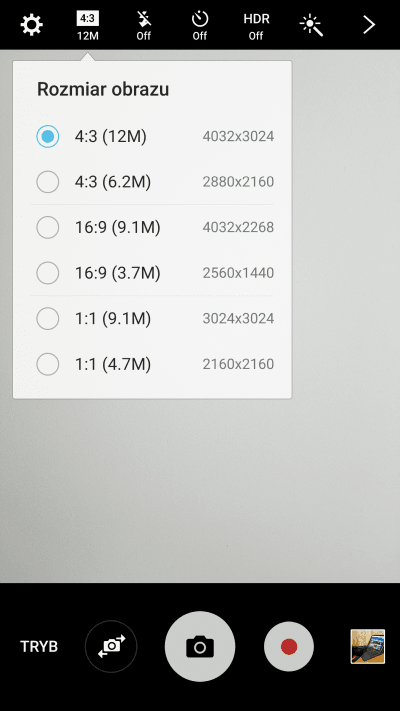Open the gallery preview thumbnail
This screenshot has width=400, height=711.
(368, 646)
